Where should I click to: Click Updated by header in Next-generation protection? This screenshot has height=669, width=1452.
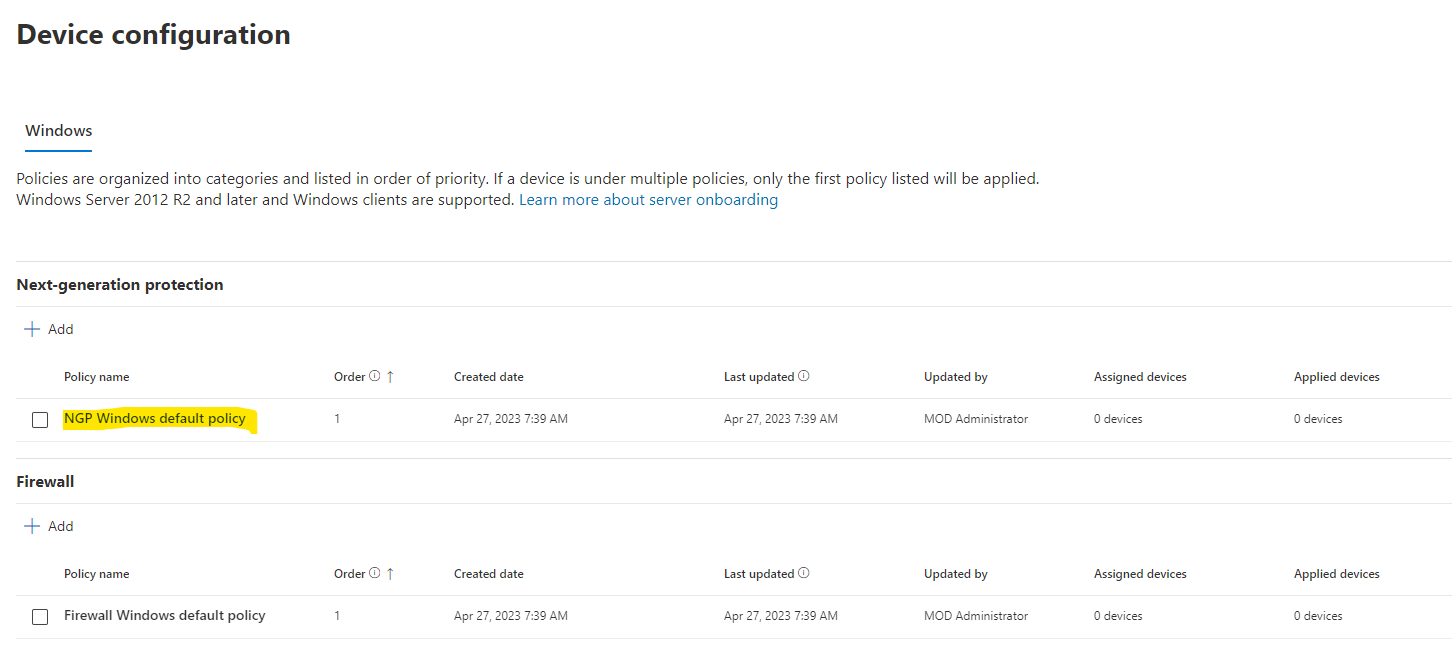(956, 377)
